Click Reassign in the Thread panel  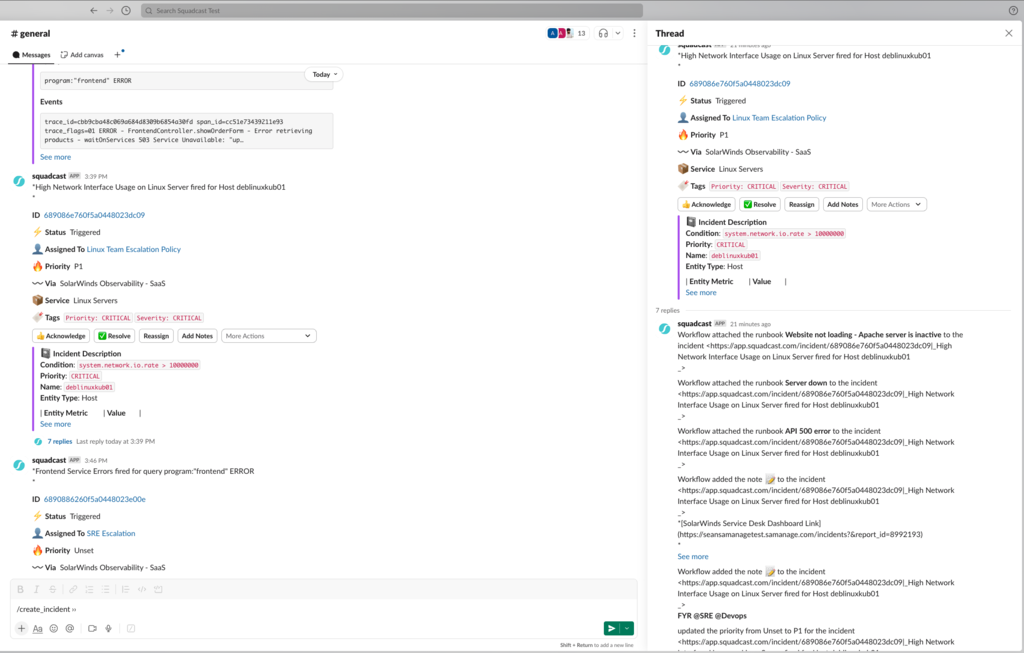(801, 204)
